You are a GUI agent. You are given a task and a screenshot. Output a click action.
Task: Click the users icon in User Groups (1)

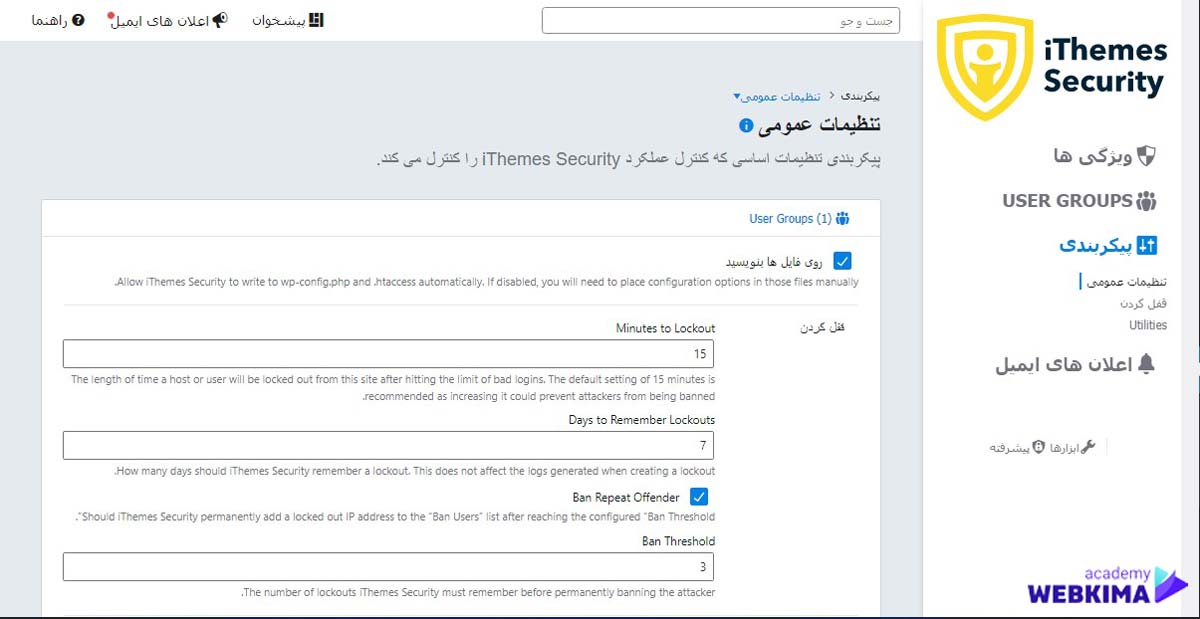tap(842, 218)
